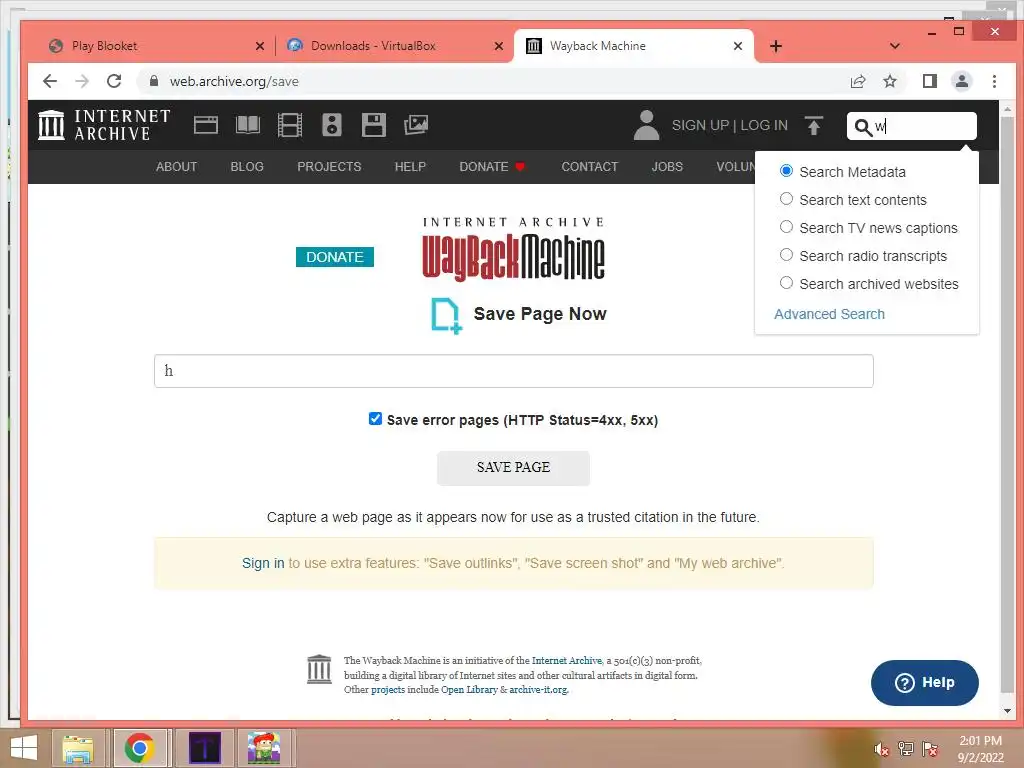Open the projects footer link
1024x768 pixels.
coord(388,690)
